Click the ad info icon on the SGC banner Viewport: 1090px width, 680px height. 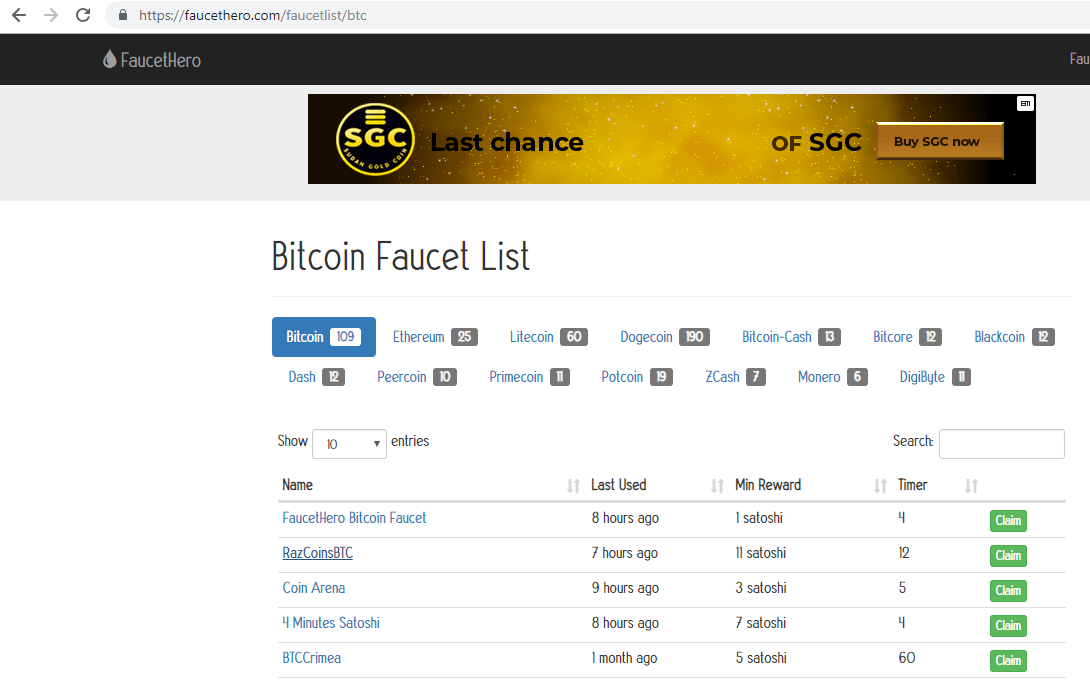[x=1025, y=104]
